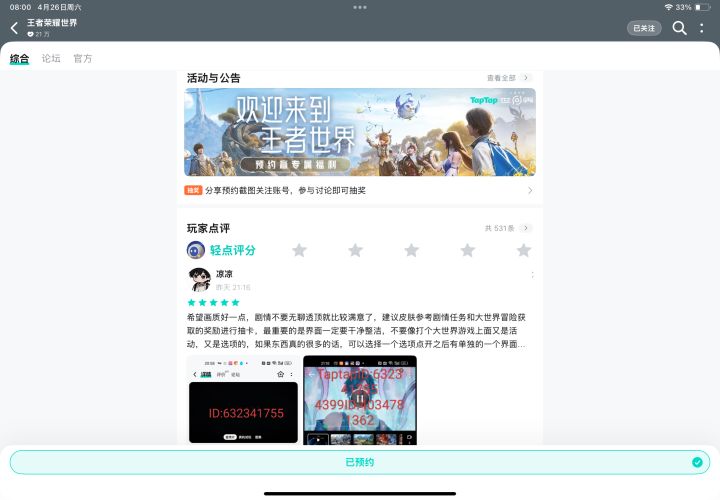720x500 pixels.
Task: Open the search magnifier icon
Action: click(x=679, y=28)
